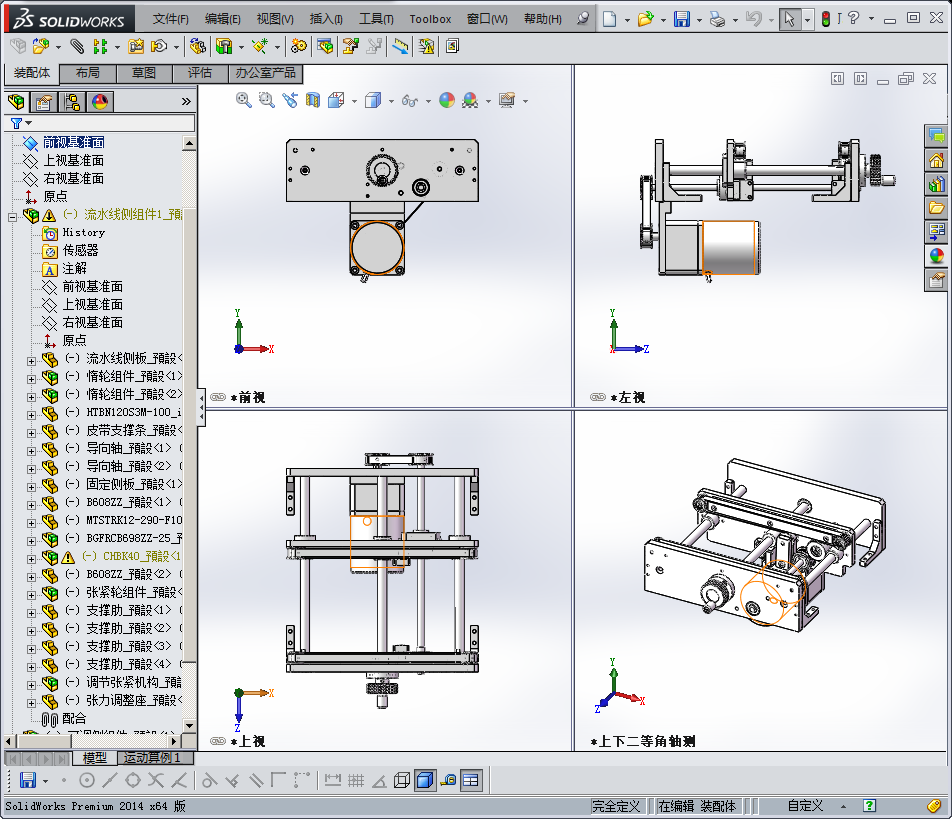Click the File Explorer folder icon in task pane
Image resolution: width=952 pixels, height=819 pixels.
pyautogui.click(x=936, y=208)
